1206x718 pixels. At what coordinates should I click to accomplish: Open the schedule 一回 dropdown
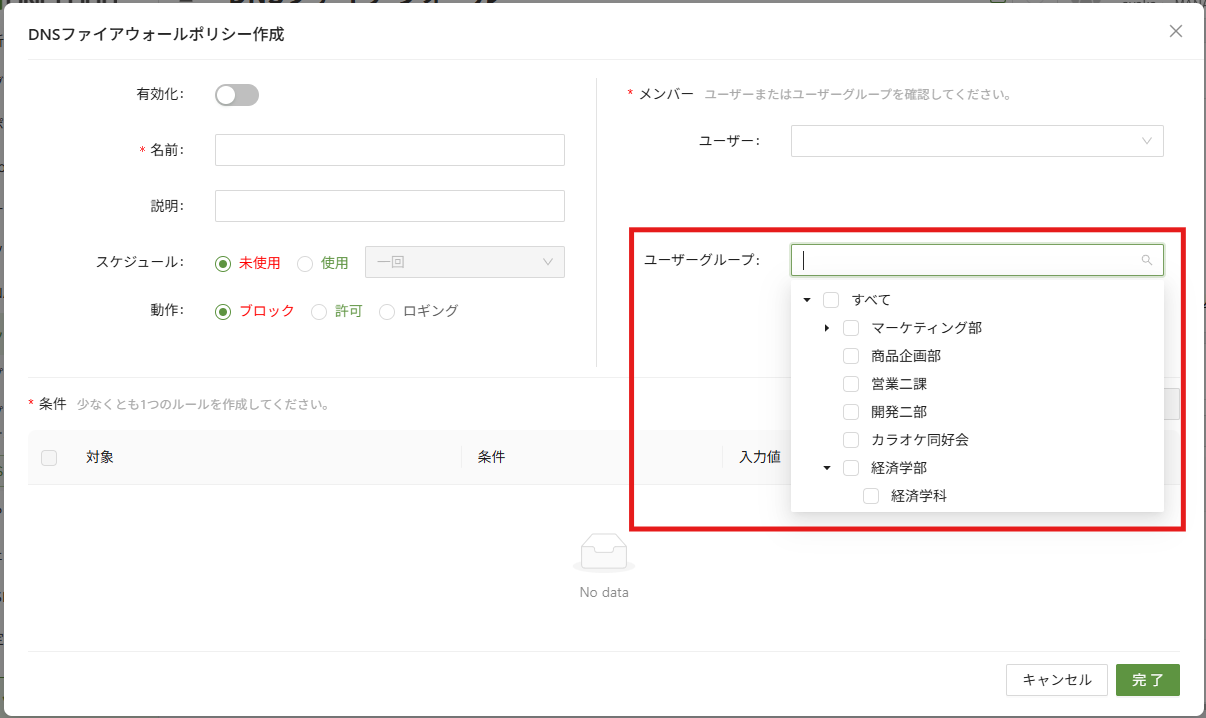[x=465, y=262]
